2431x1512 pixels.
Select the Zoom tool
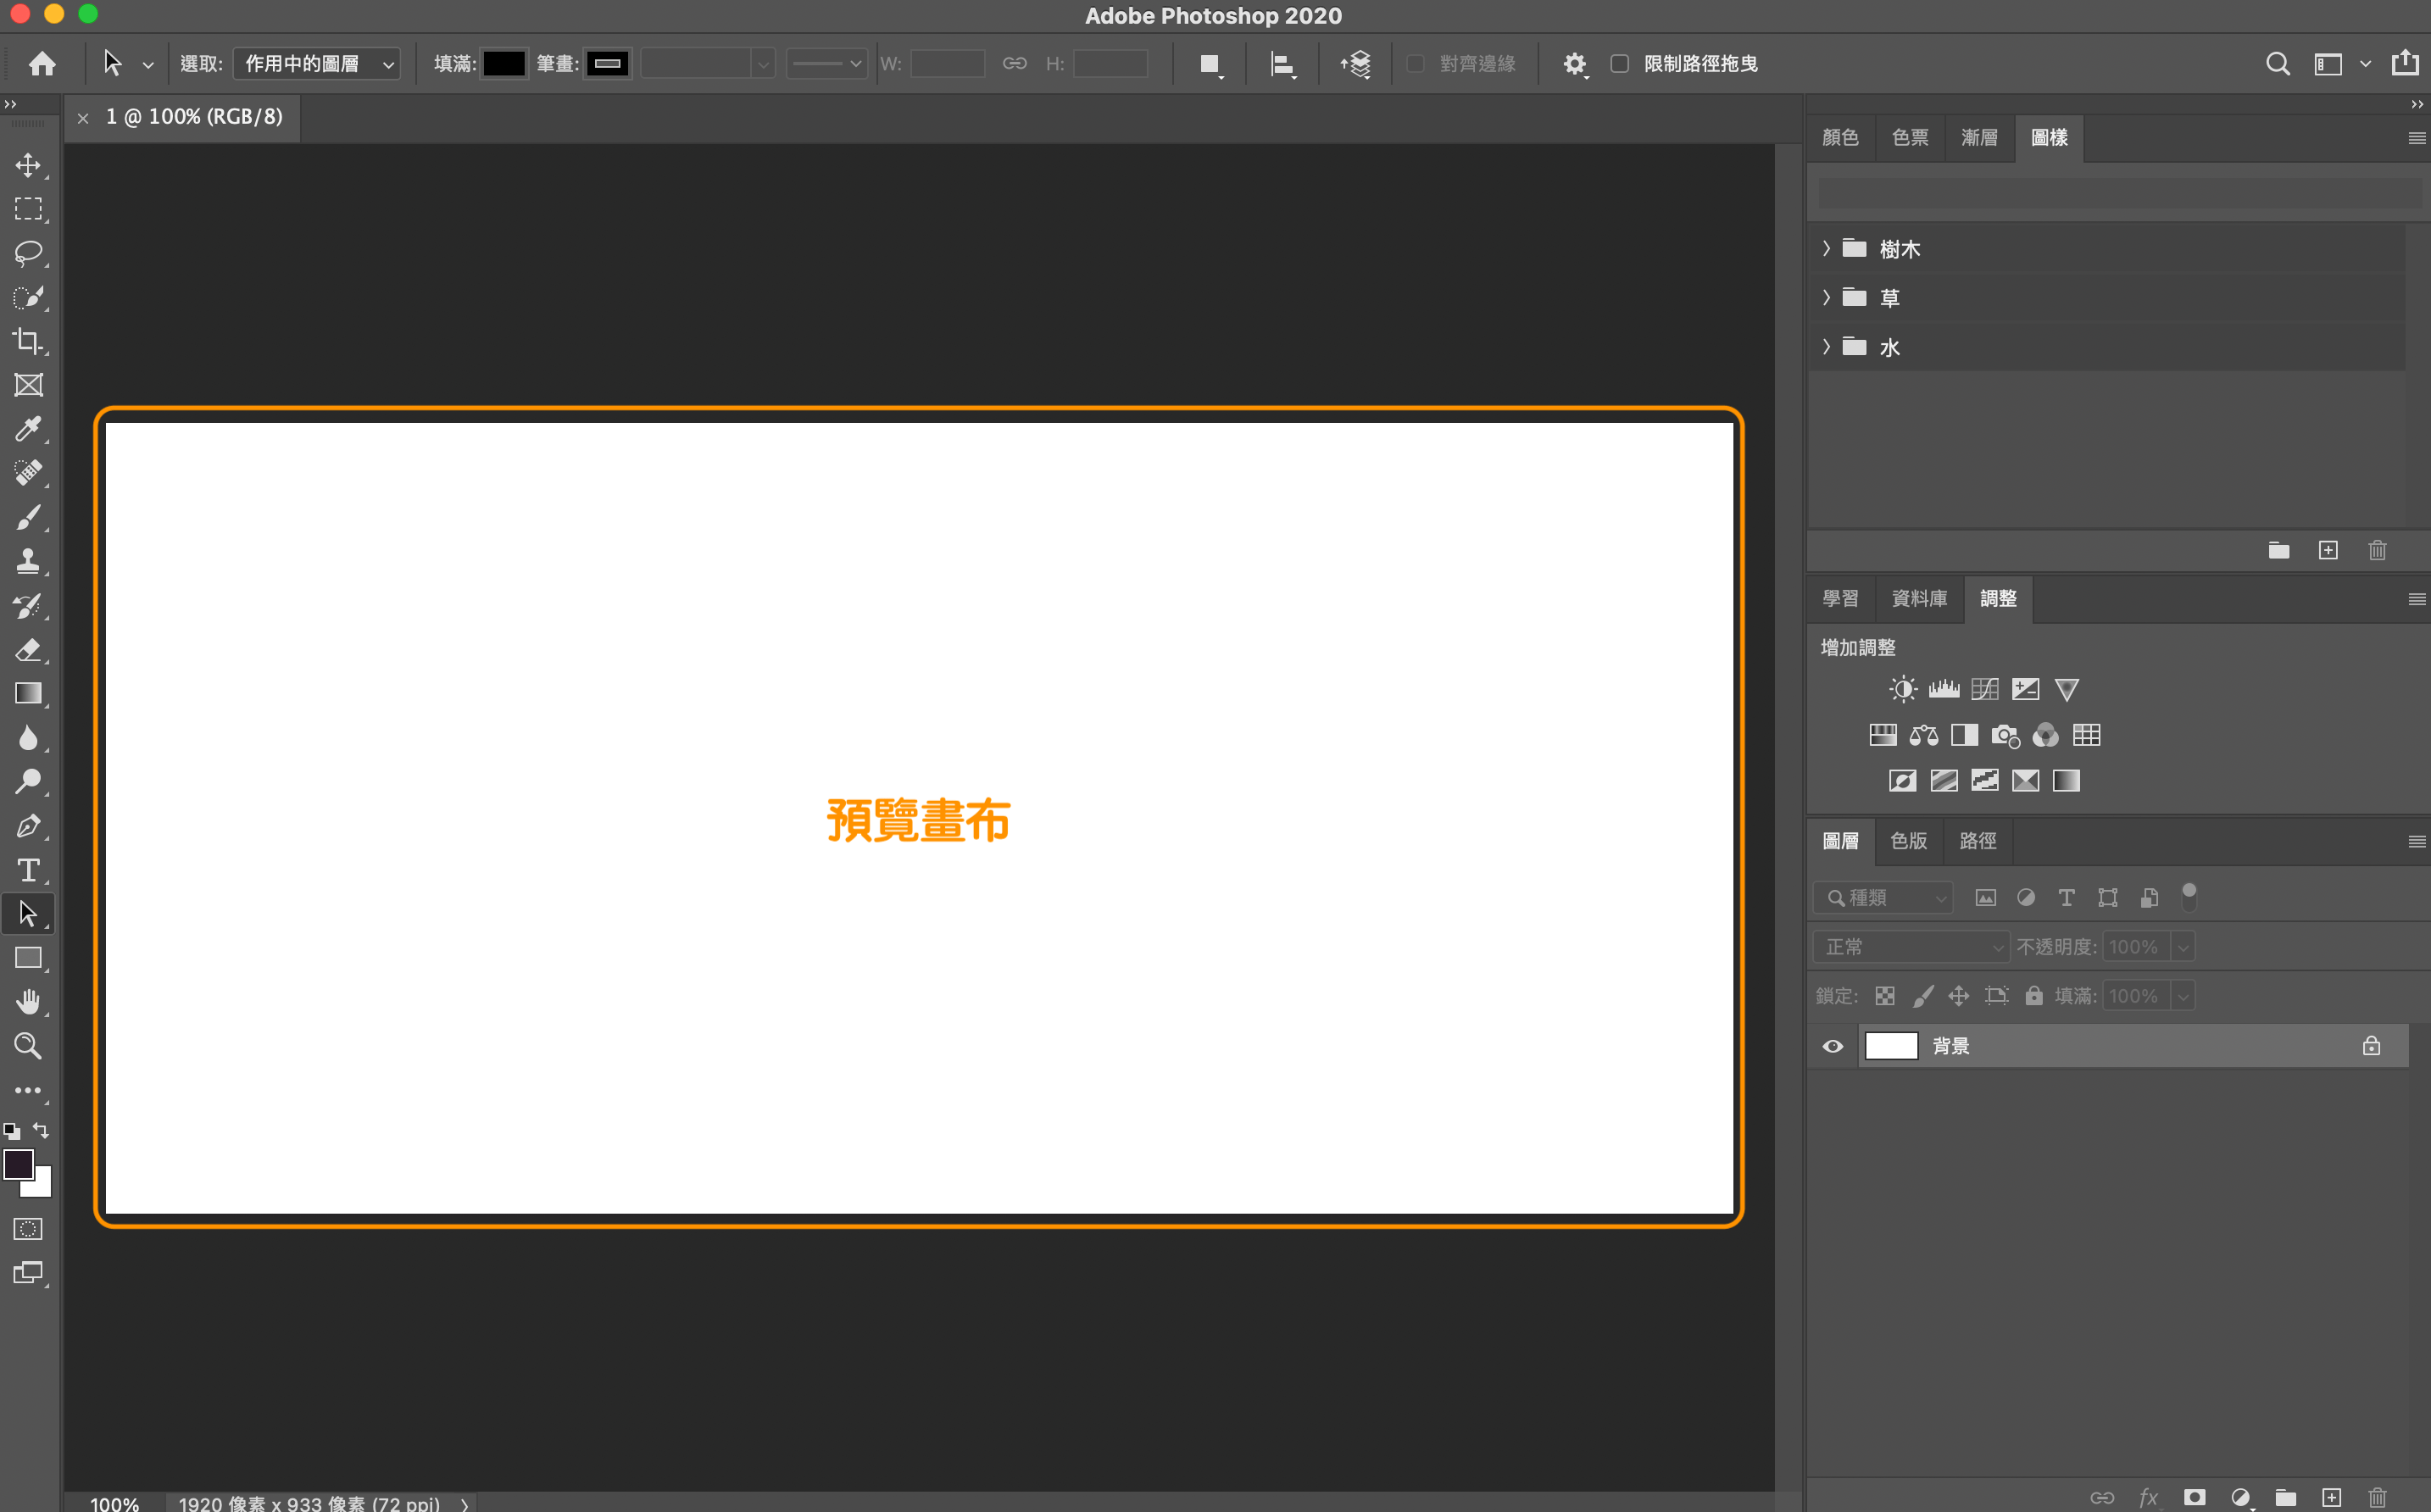[x=28, y=1046]
